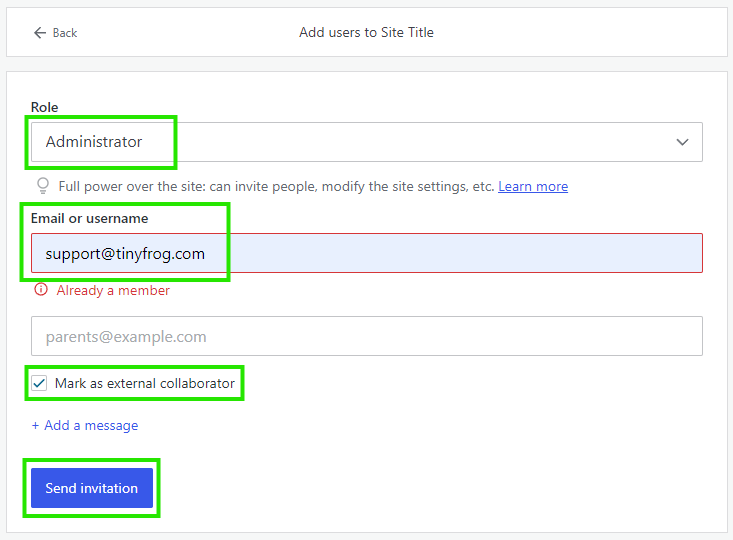Click the lightbulb hint icon
733x540 pixels.
tap(42, 186)
